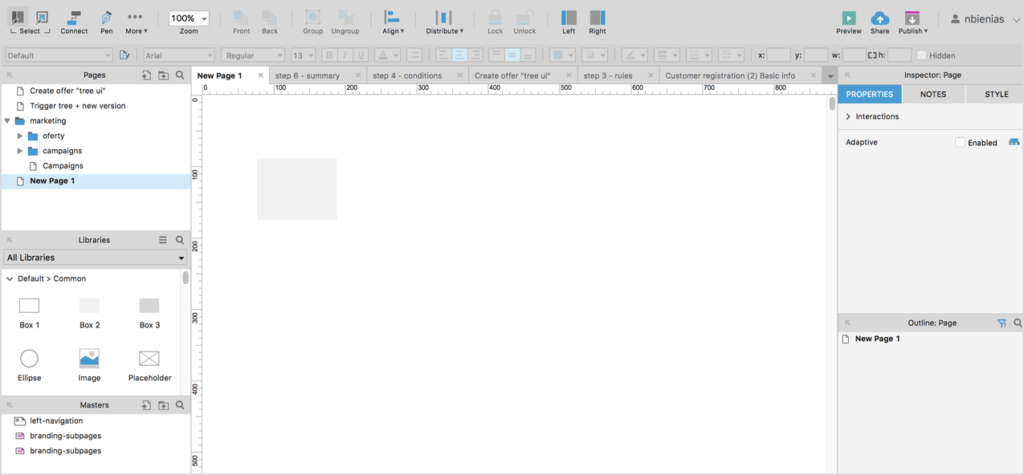Switch to the STYLE inspector tab
This screenshot has width=1024, height=475.
(x=996, y=94)
